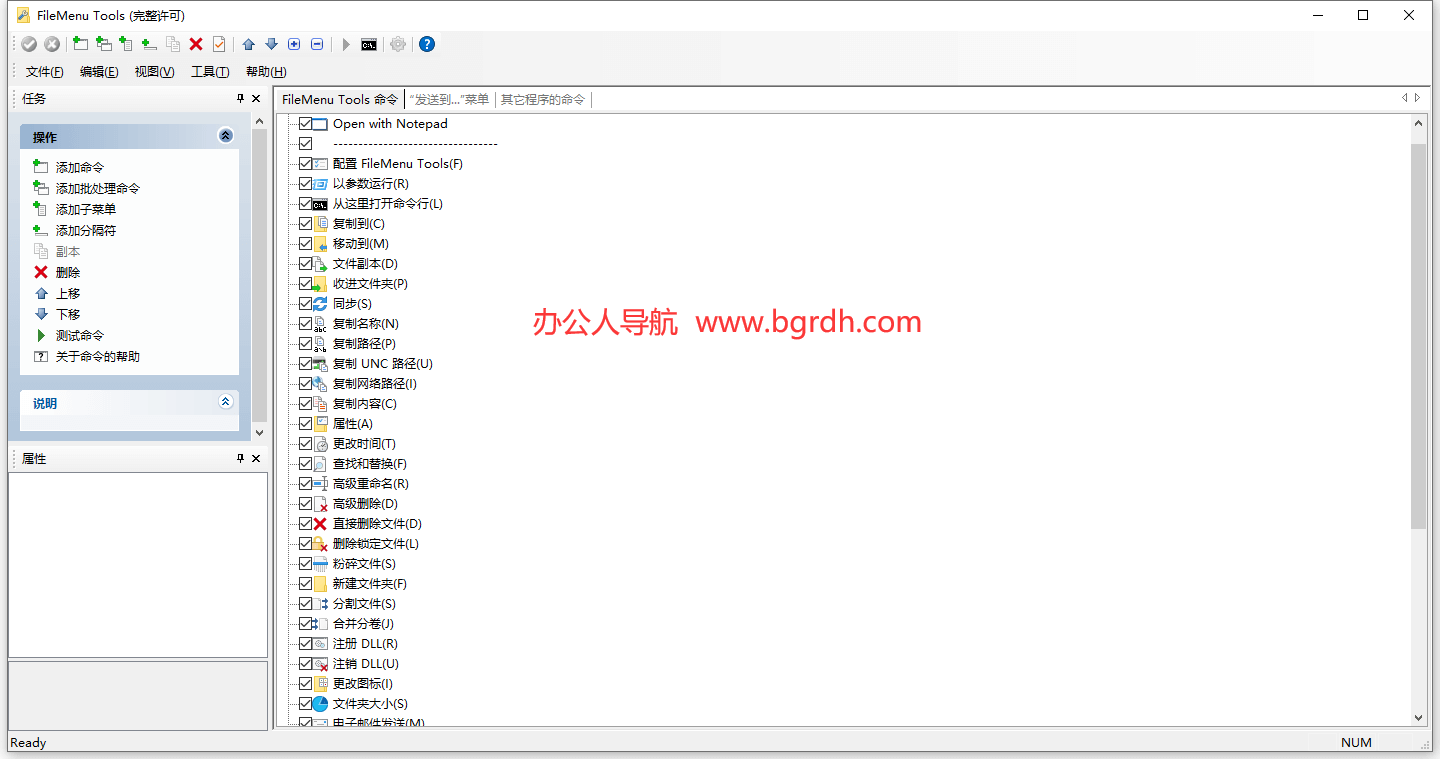The width and height of the screenshot is (1440, 759).
Task: Click the run command arrow toolbar icon
Action: [345, 44]
